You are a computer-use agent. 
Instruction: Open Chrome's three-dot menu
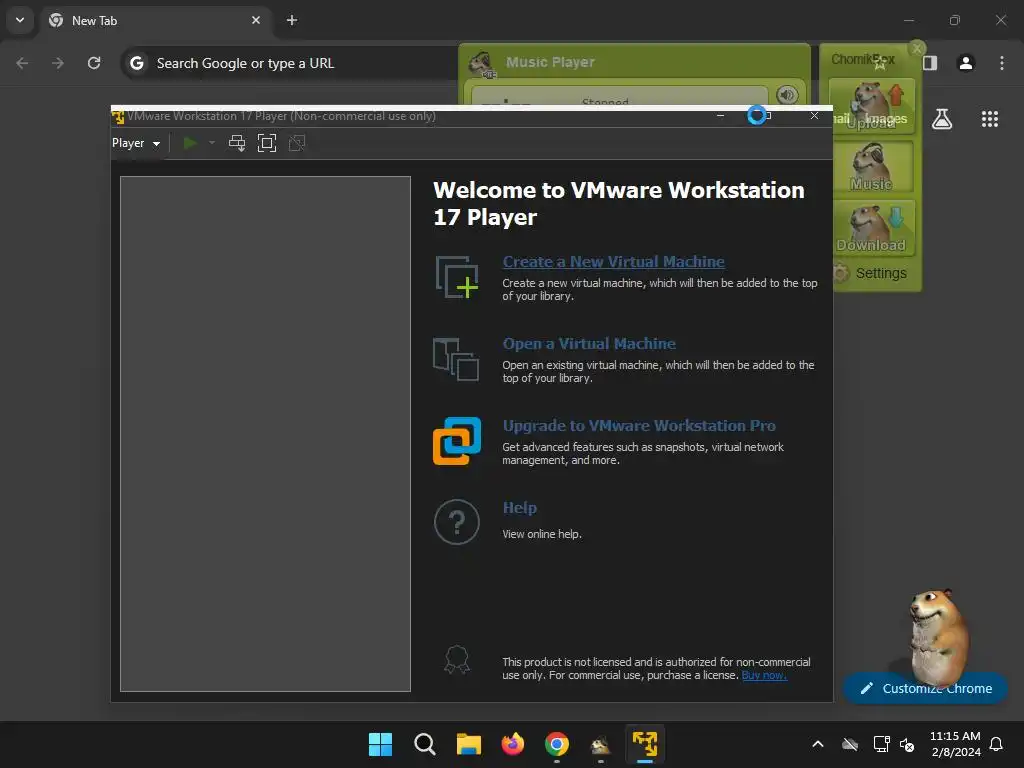[1002, 63]
